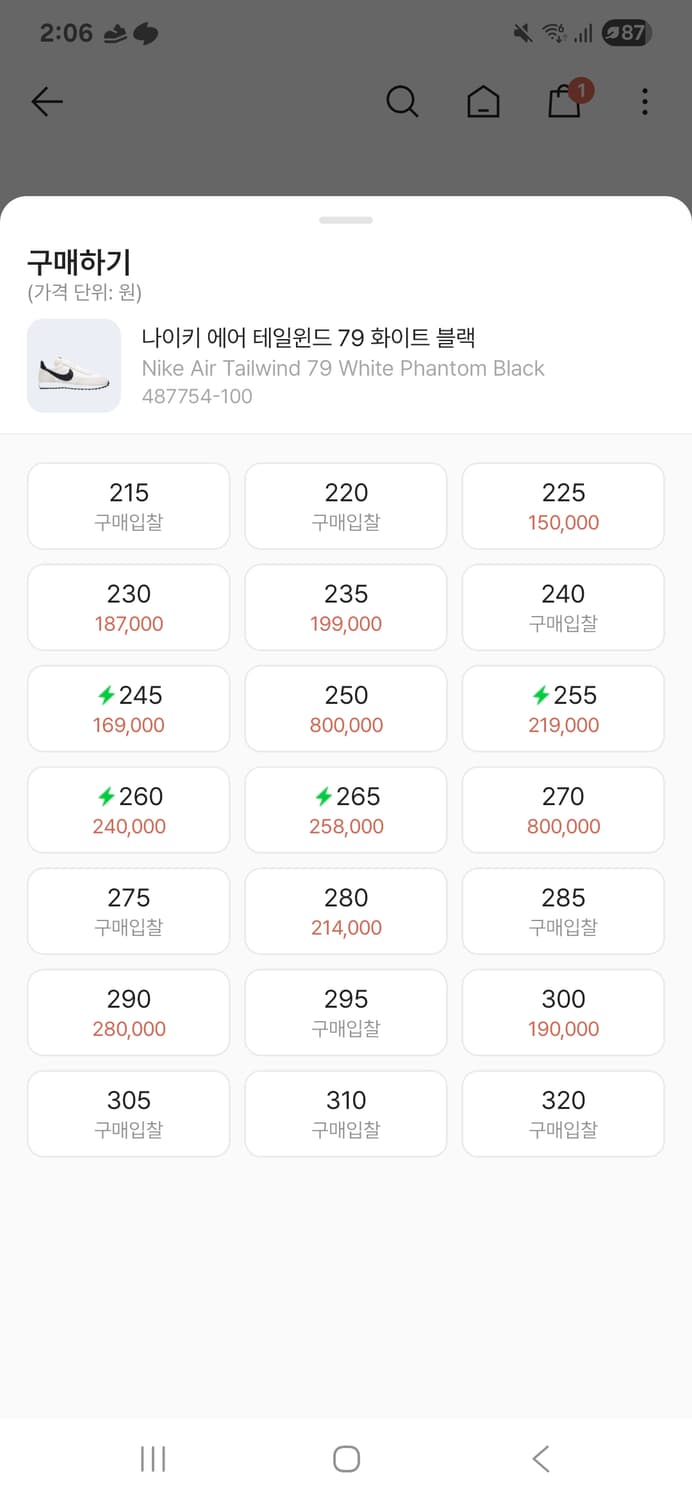Pick size 250 priced 800,000

pos(346,708)
